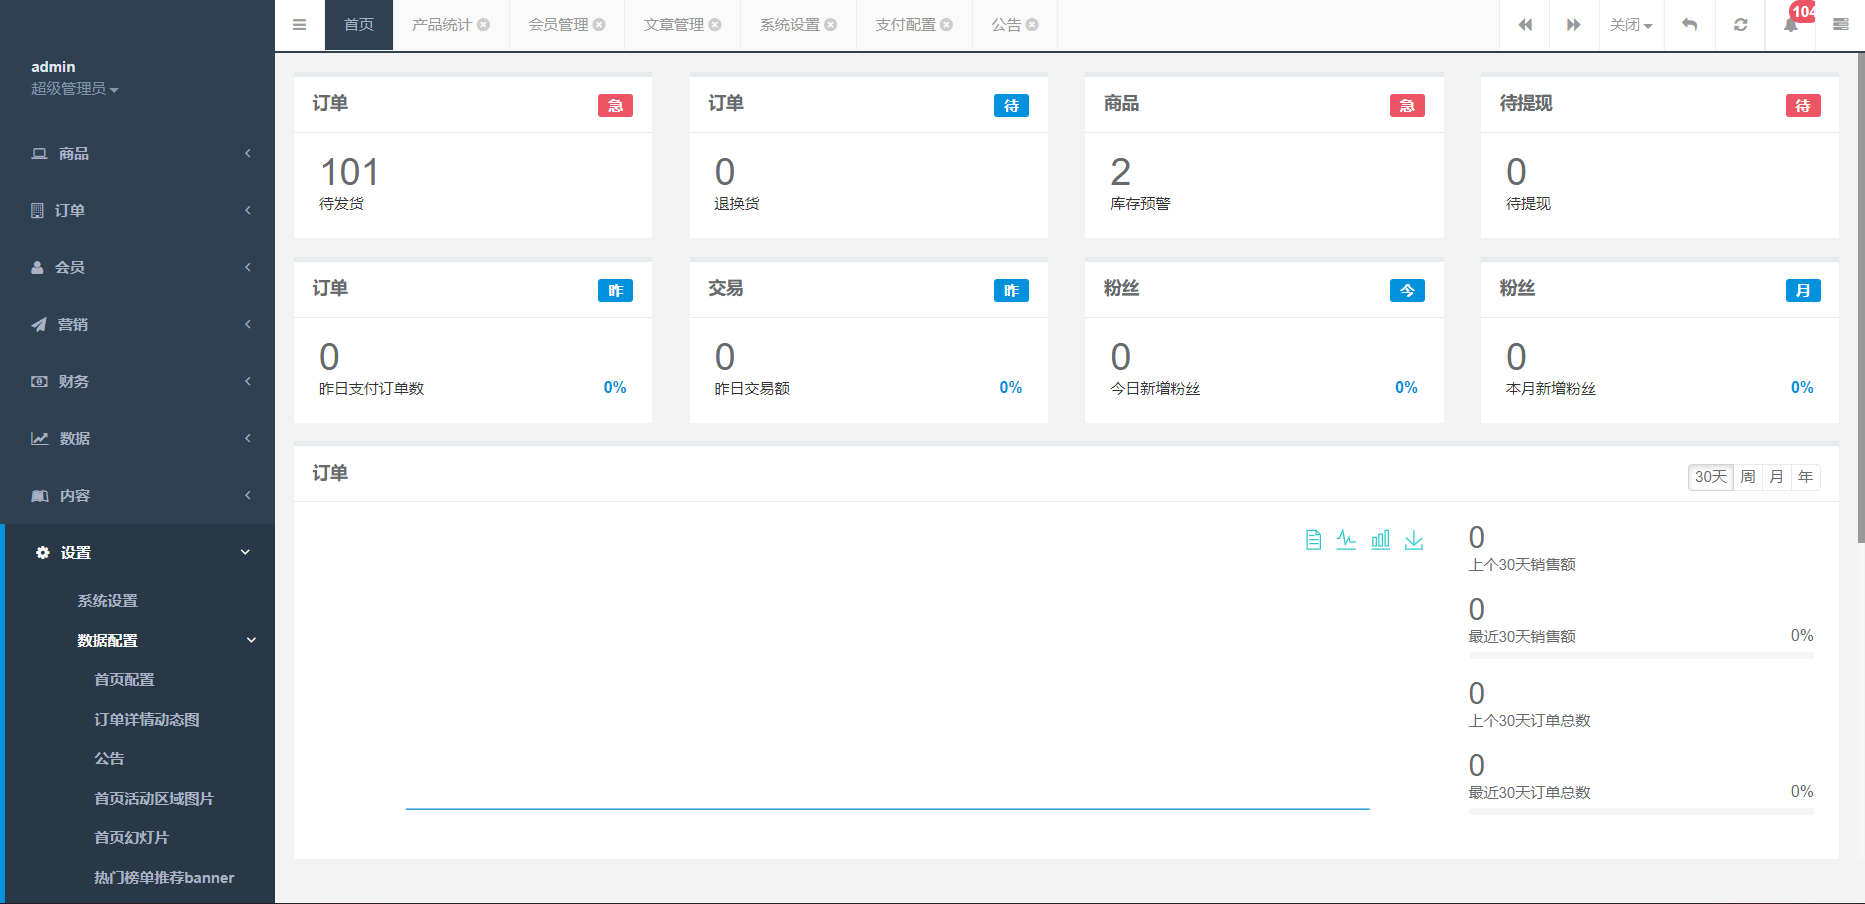Expand the 商品 menu arrow
Viewport: 1865px width, 904px height.
coord(247,153)
